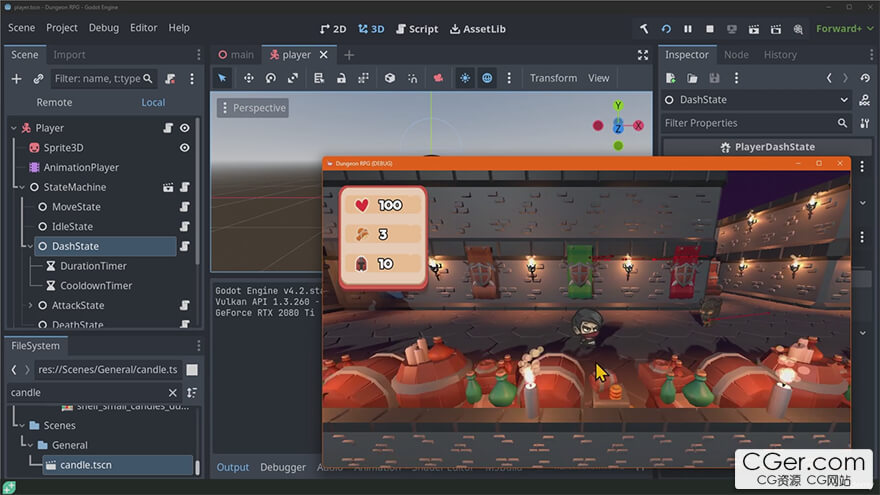Add a new node in Scene dock
The width and height of the screenshot is (880, 495).
(x=16, y=79)
